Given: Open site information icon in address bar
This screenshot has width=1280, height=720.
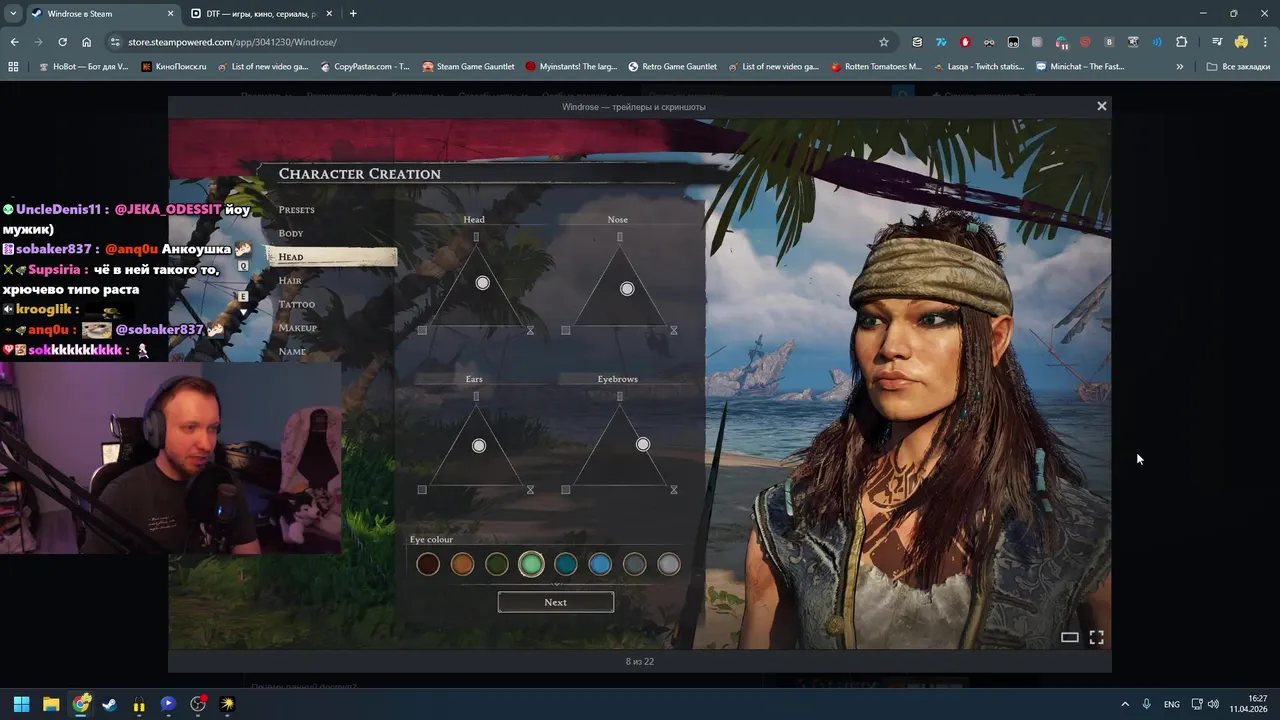Looking at the screenshot, I should 115,42.
